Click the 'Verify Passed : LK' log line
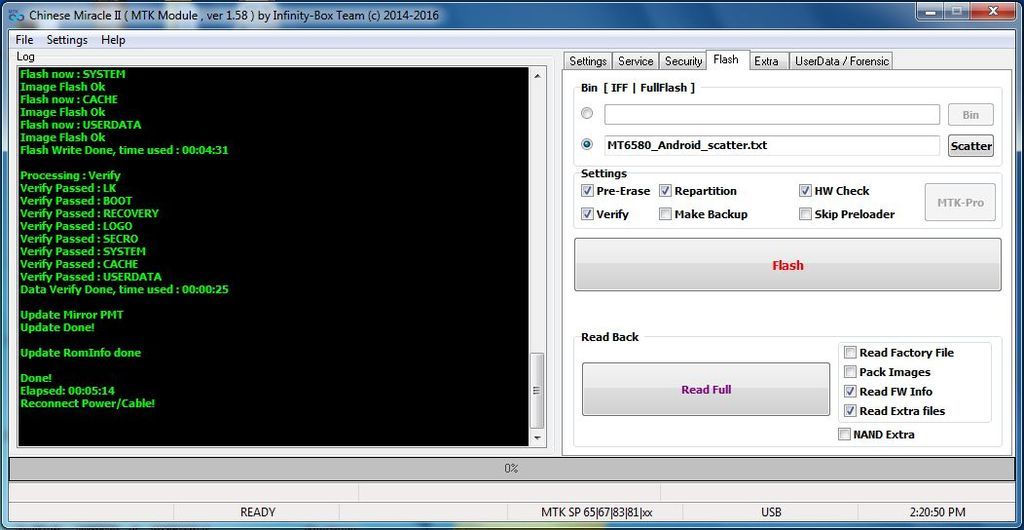Viewport: 1024px width, 530px height. tap(68, 188)
